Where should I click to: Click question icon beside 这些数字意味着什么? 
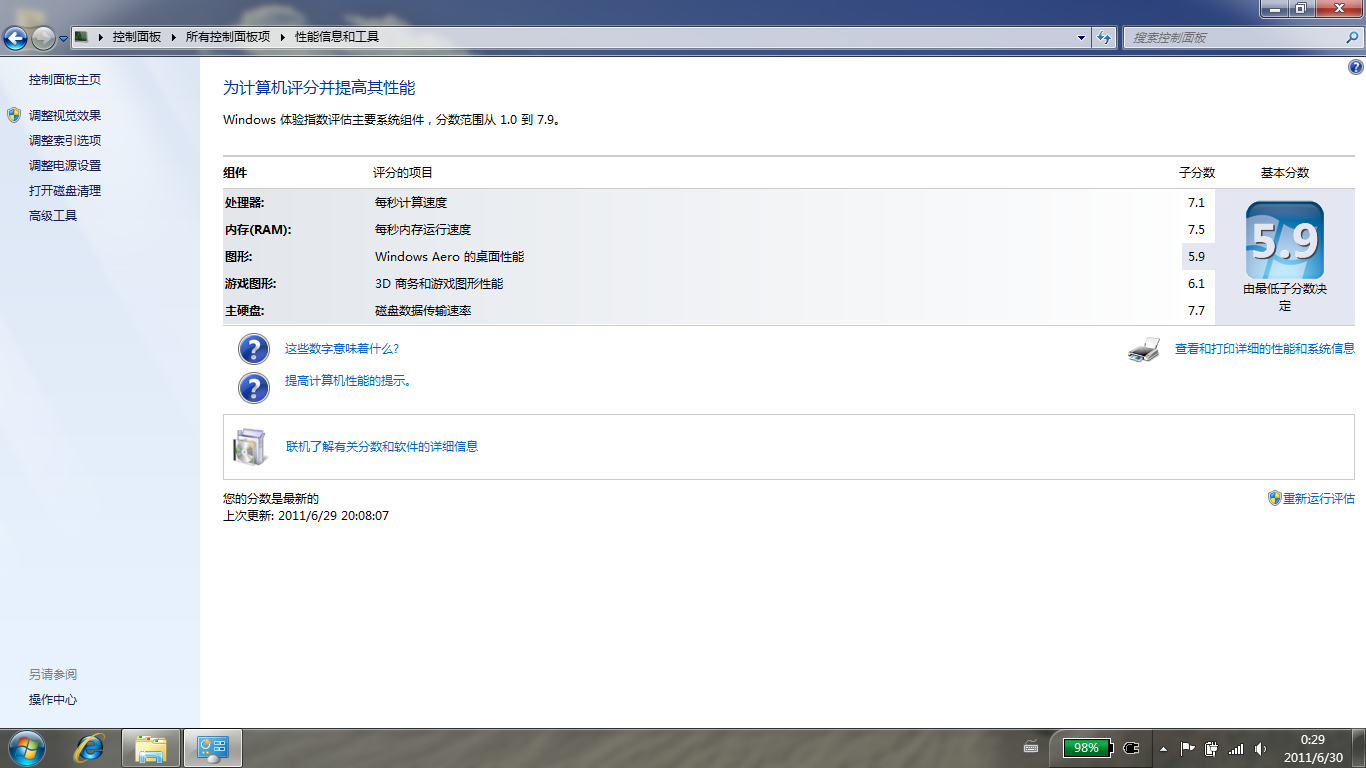click(x=254, y=349)
